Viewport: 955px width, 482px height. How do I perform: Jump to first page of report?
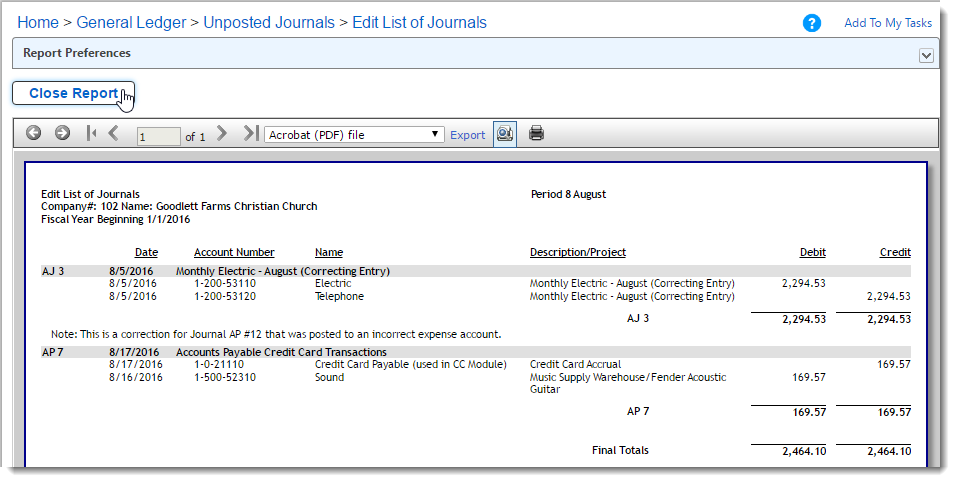[x=91, y=133]
